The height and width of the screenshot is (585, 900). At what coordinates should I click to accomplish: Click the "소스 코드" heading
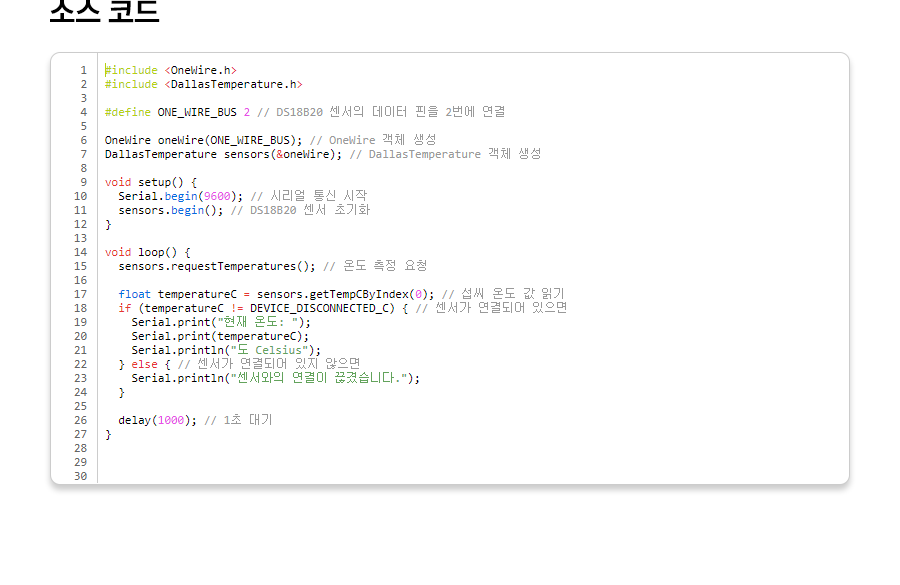pos(104,10)
